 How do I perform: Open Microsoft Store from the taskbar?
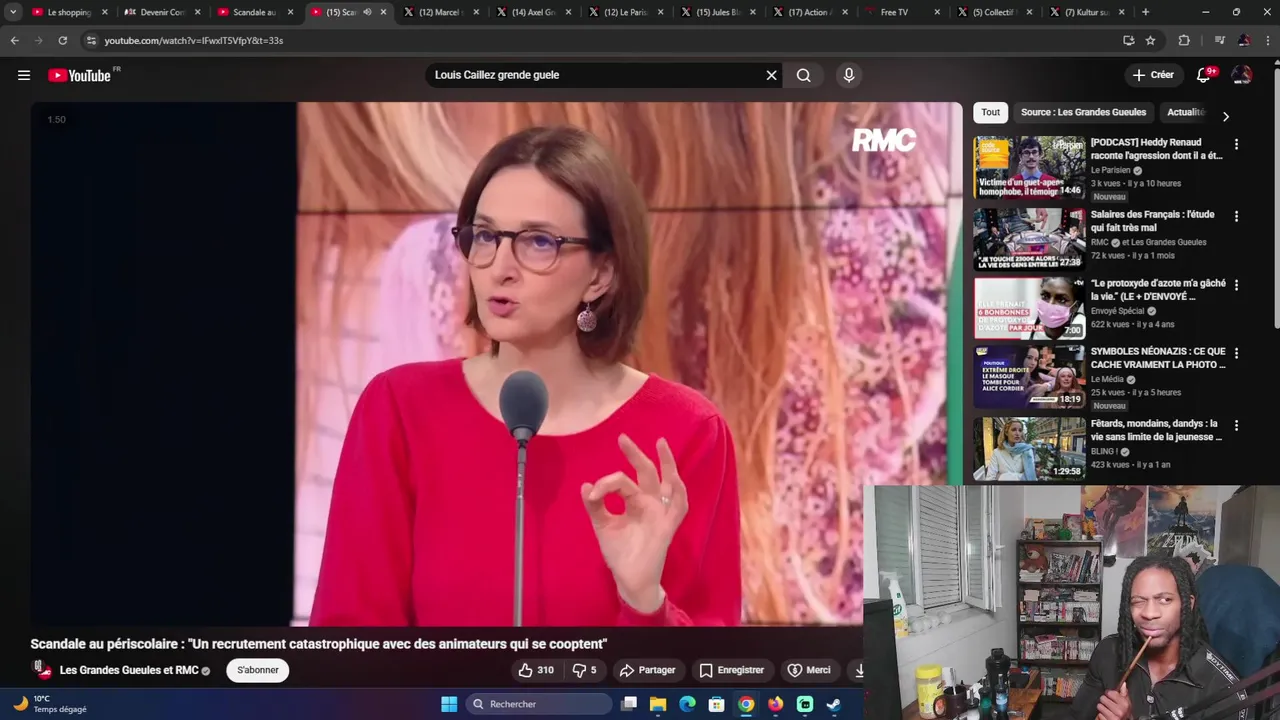click(716, 704)
